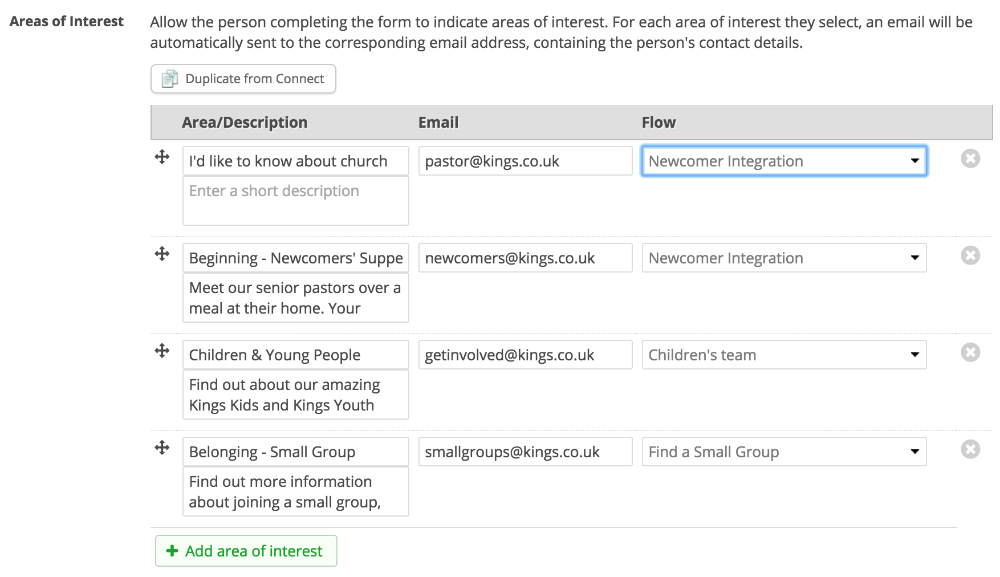Image resolution: width=1000 pixels, height=577 pixels.
Task: Remove the "I'd like to know about church" row
Action: tap(970, 159)
